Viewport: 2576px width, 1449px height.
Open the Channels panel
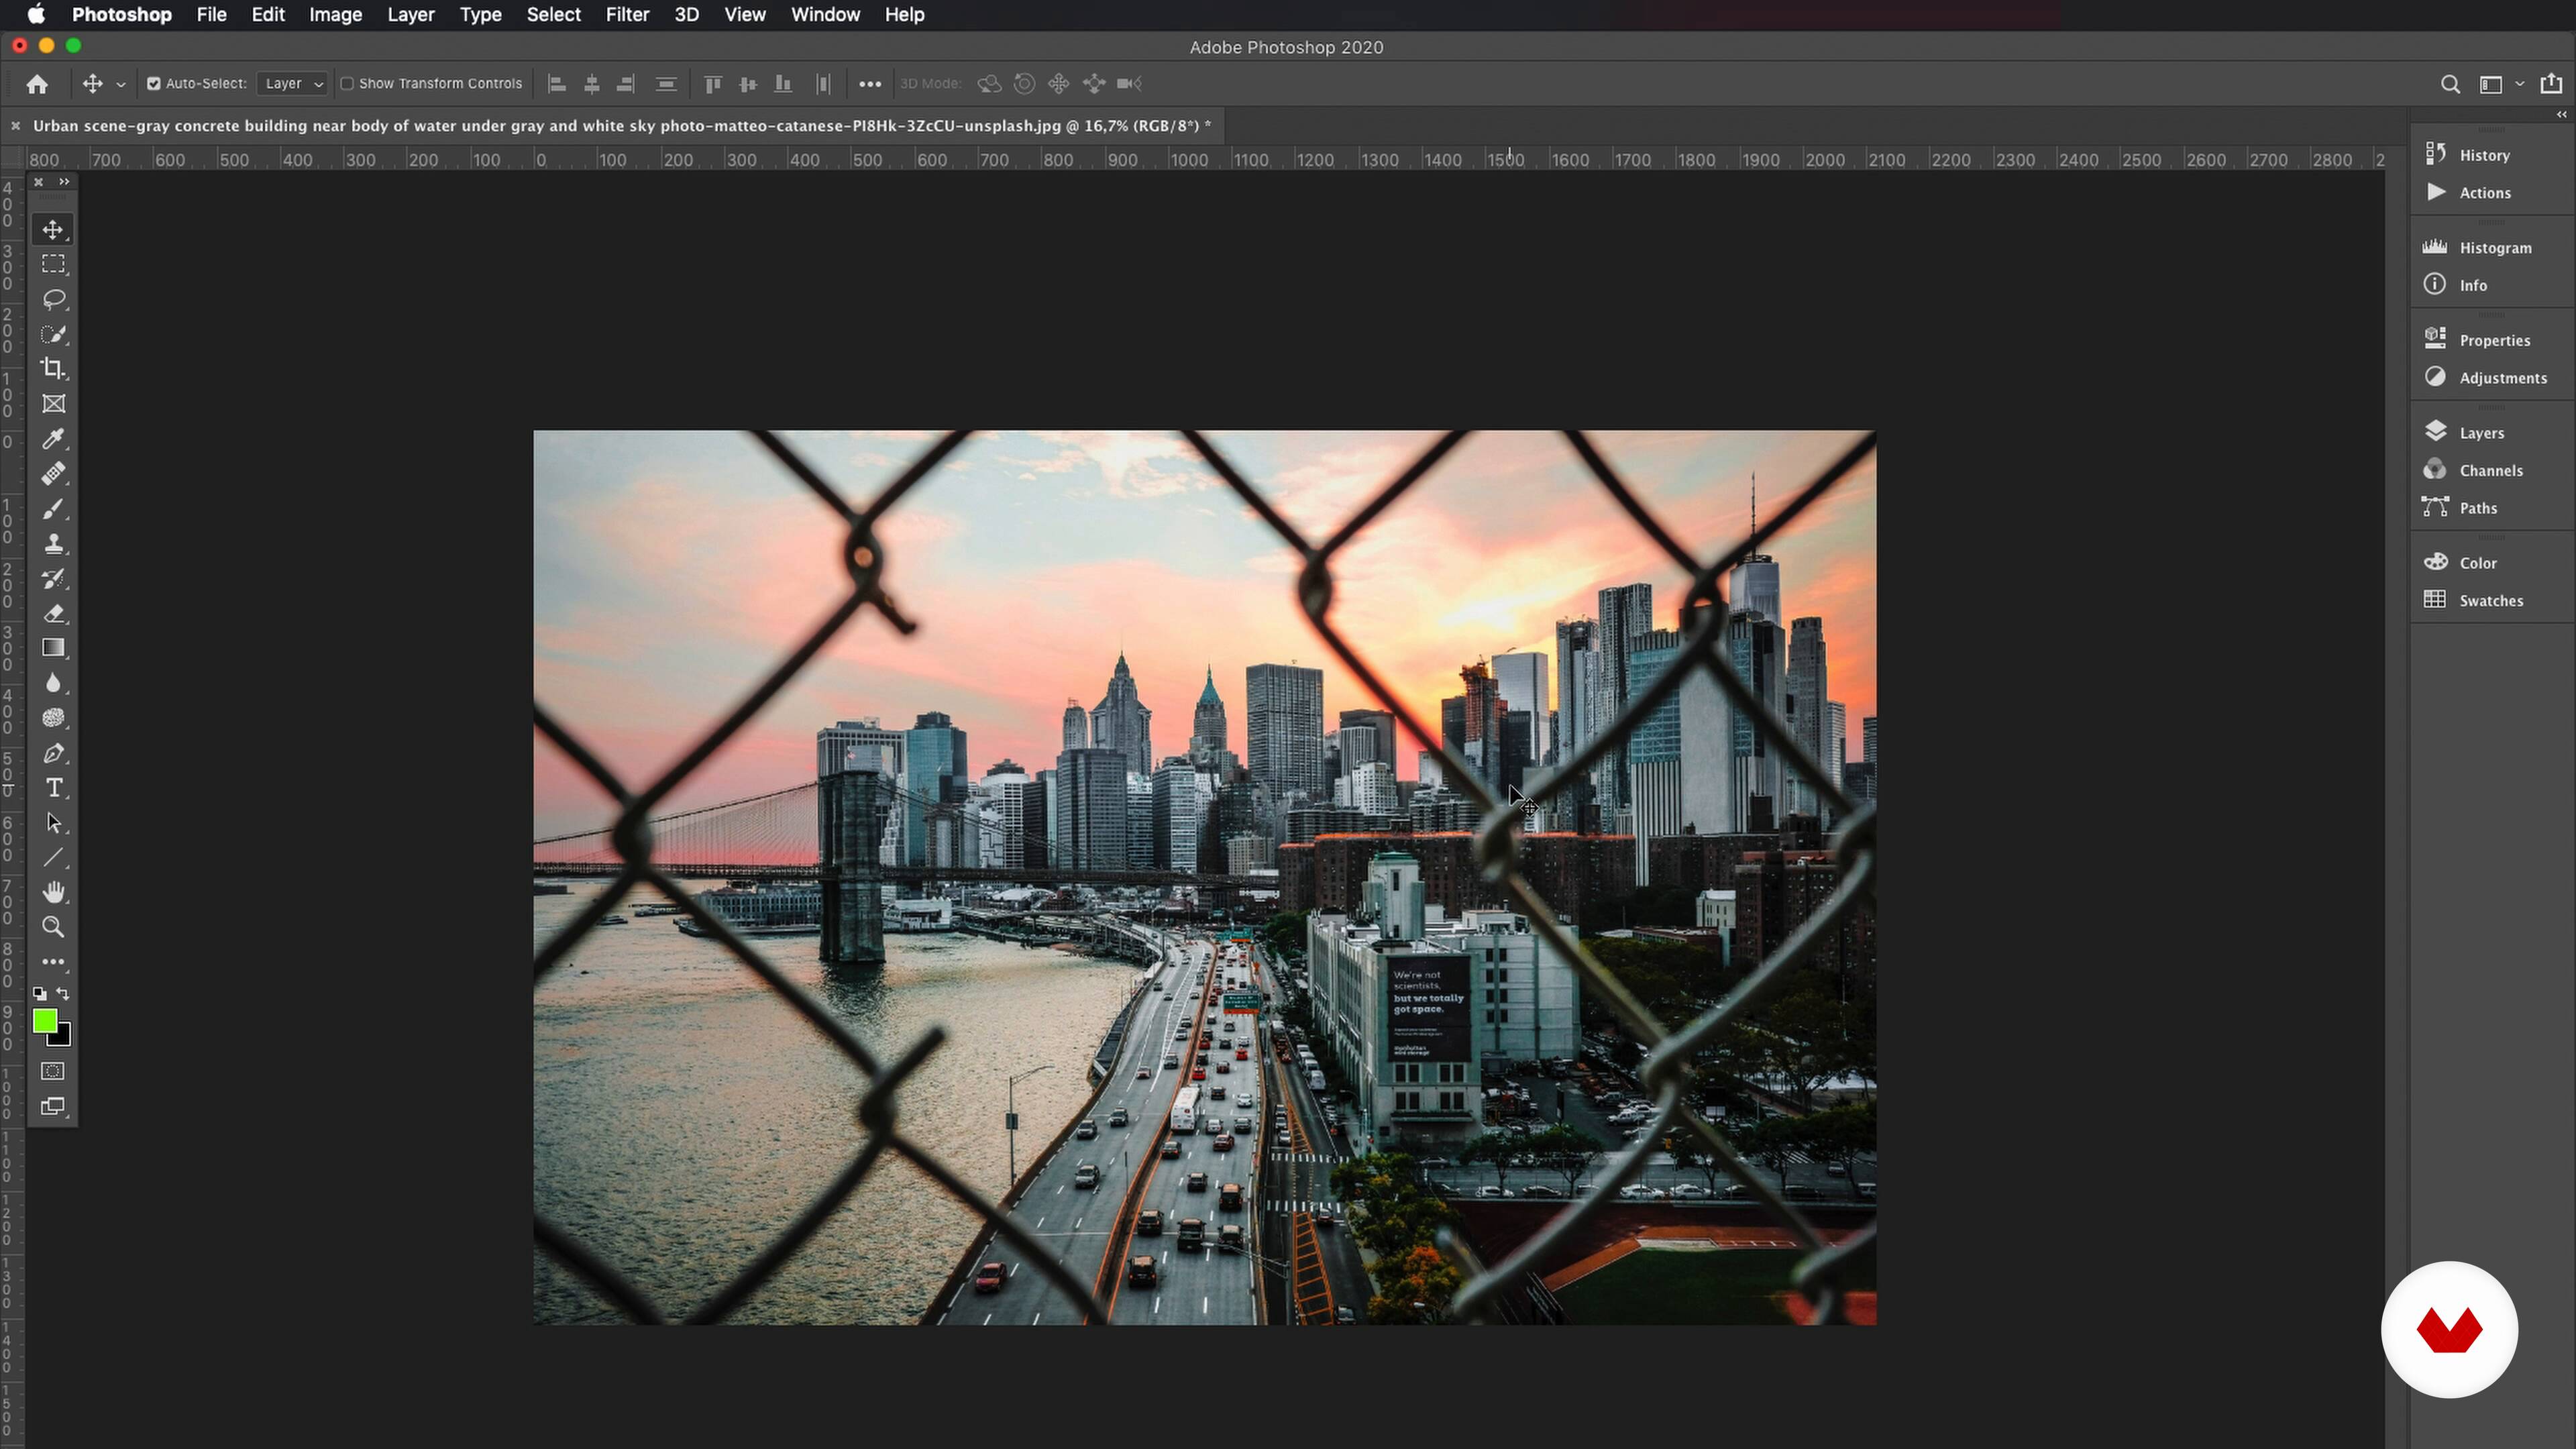[x=2474, y=471]
